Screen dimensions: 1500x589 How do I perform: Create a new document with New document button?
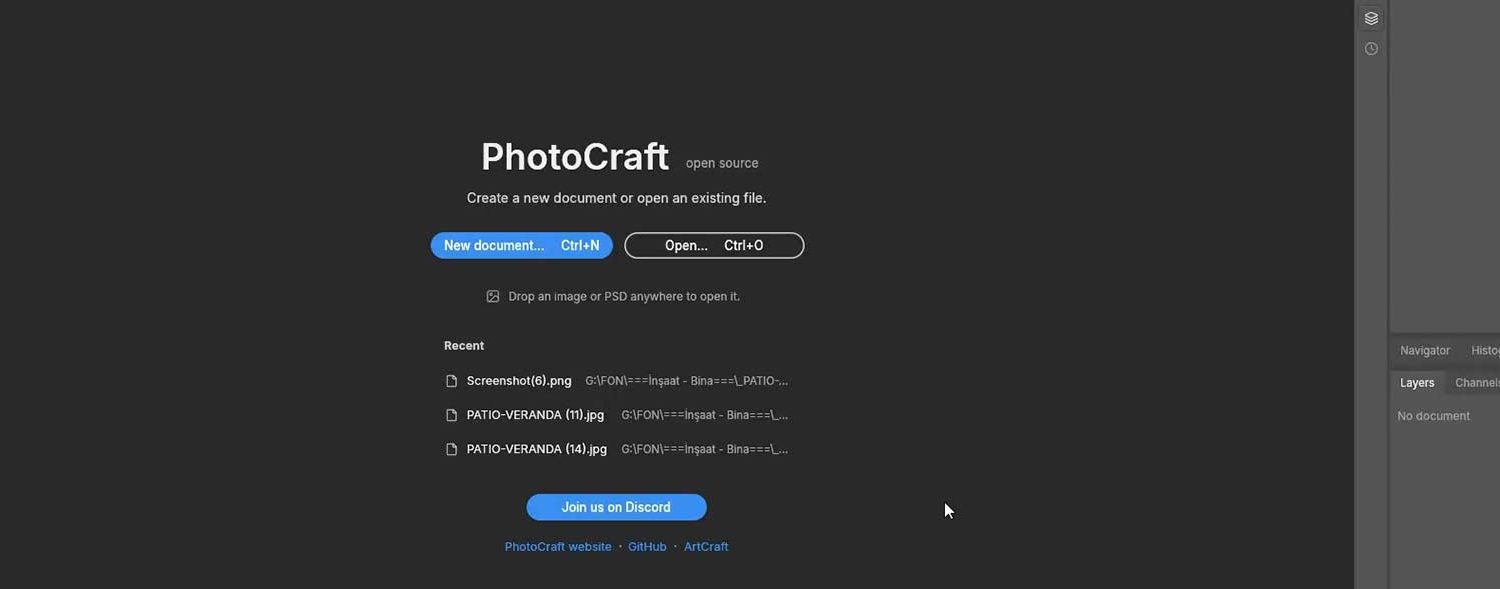pyautogui.click(x=522, y=246)
